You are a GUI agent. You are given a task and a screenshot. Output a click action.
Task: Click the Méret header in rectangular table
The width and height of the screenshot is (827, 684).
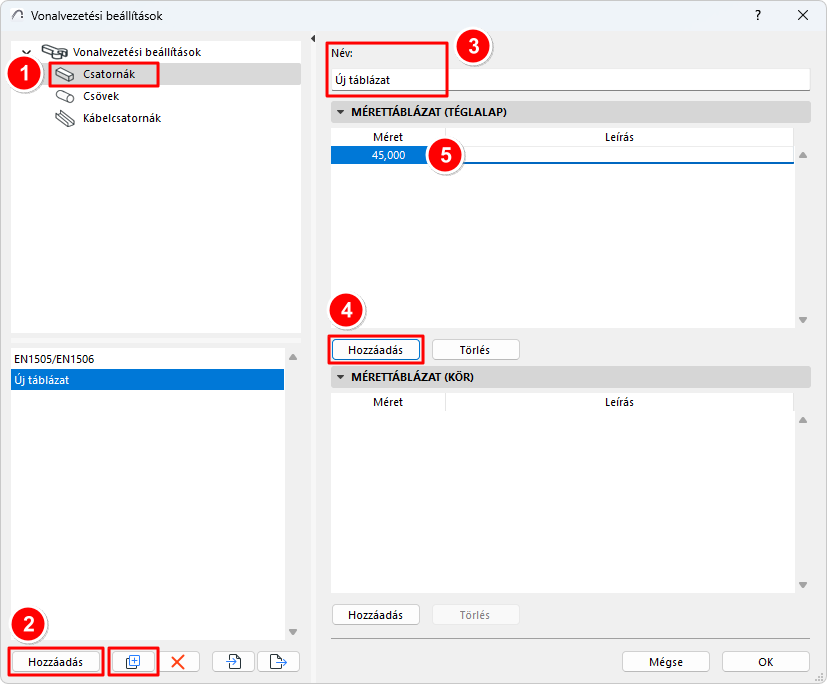point(388,137)
